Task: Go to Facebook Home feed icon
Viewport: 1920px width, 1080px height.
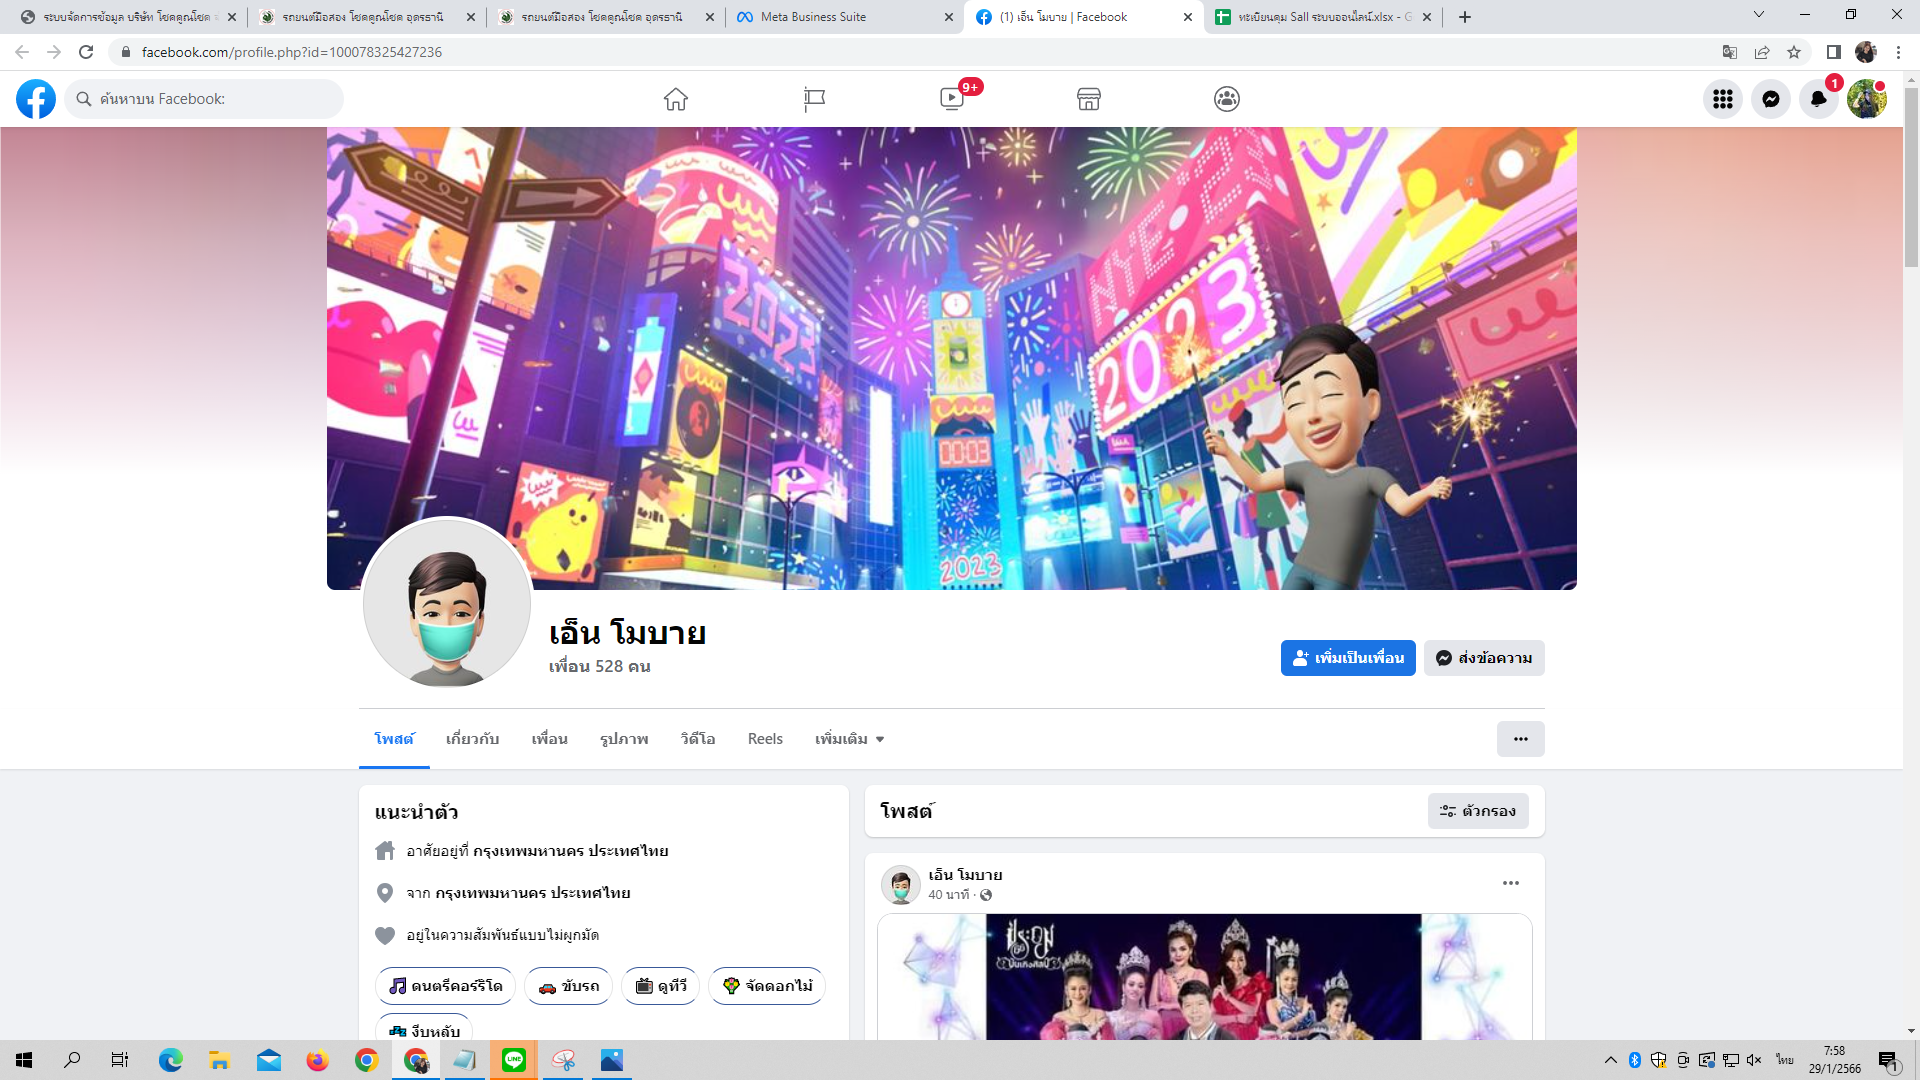Action: (x=676, y=99)
